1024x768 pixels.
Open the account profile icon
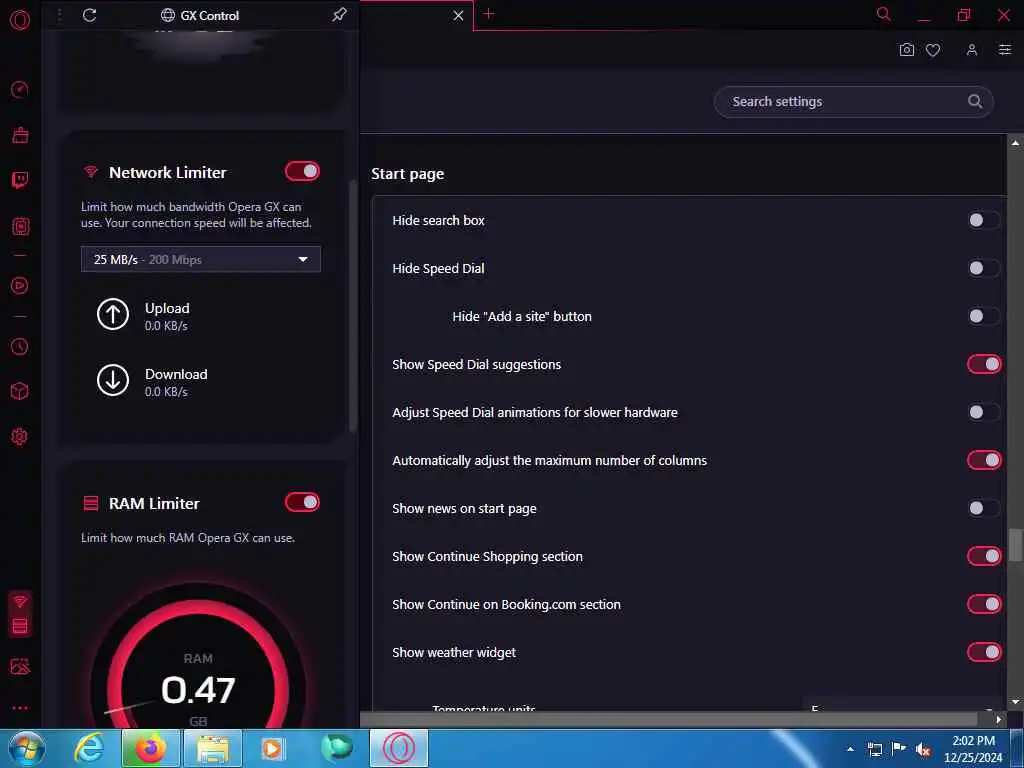972,50
